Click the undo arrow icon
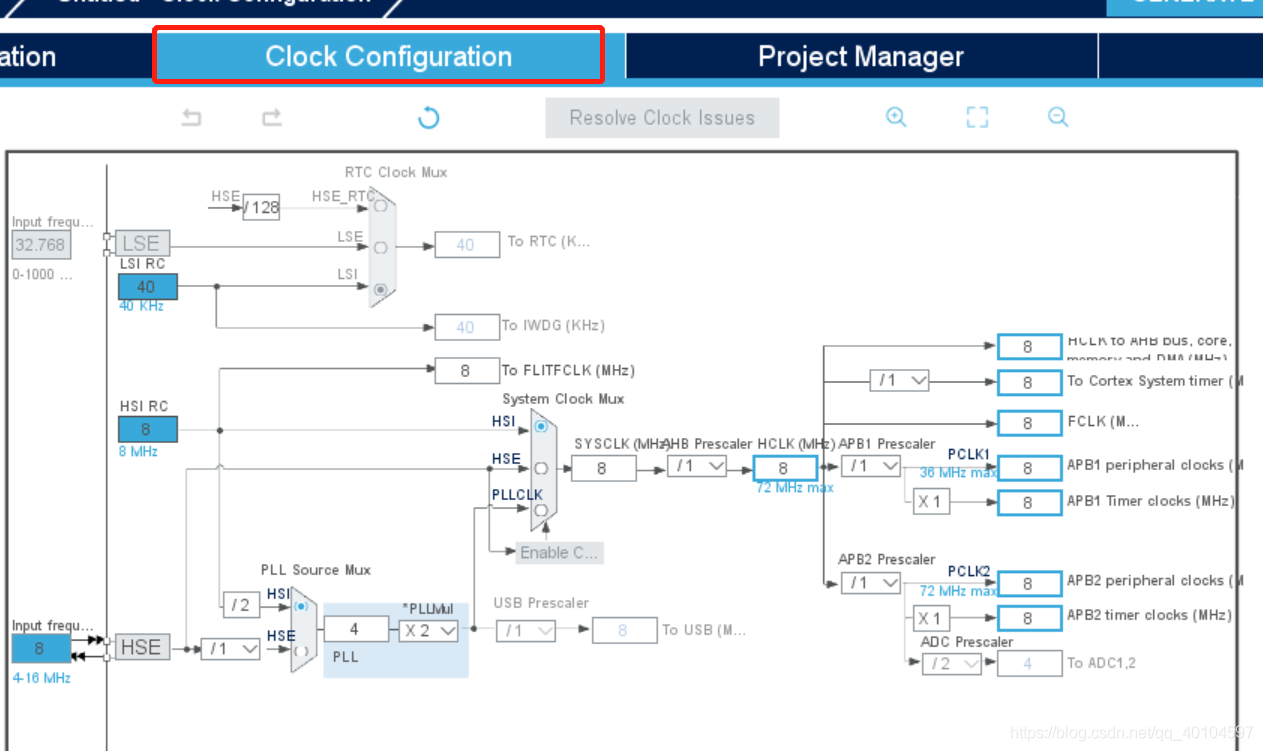The image size is (1263, 751). 191,118
